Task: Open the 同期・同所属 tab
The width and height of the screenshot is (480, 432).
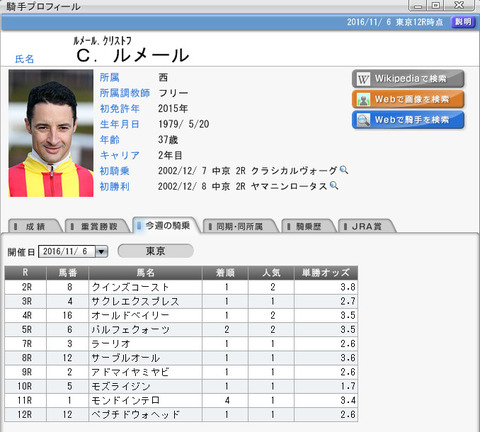Action: (x=240, y=226)
